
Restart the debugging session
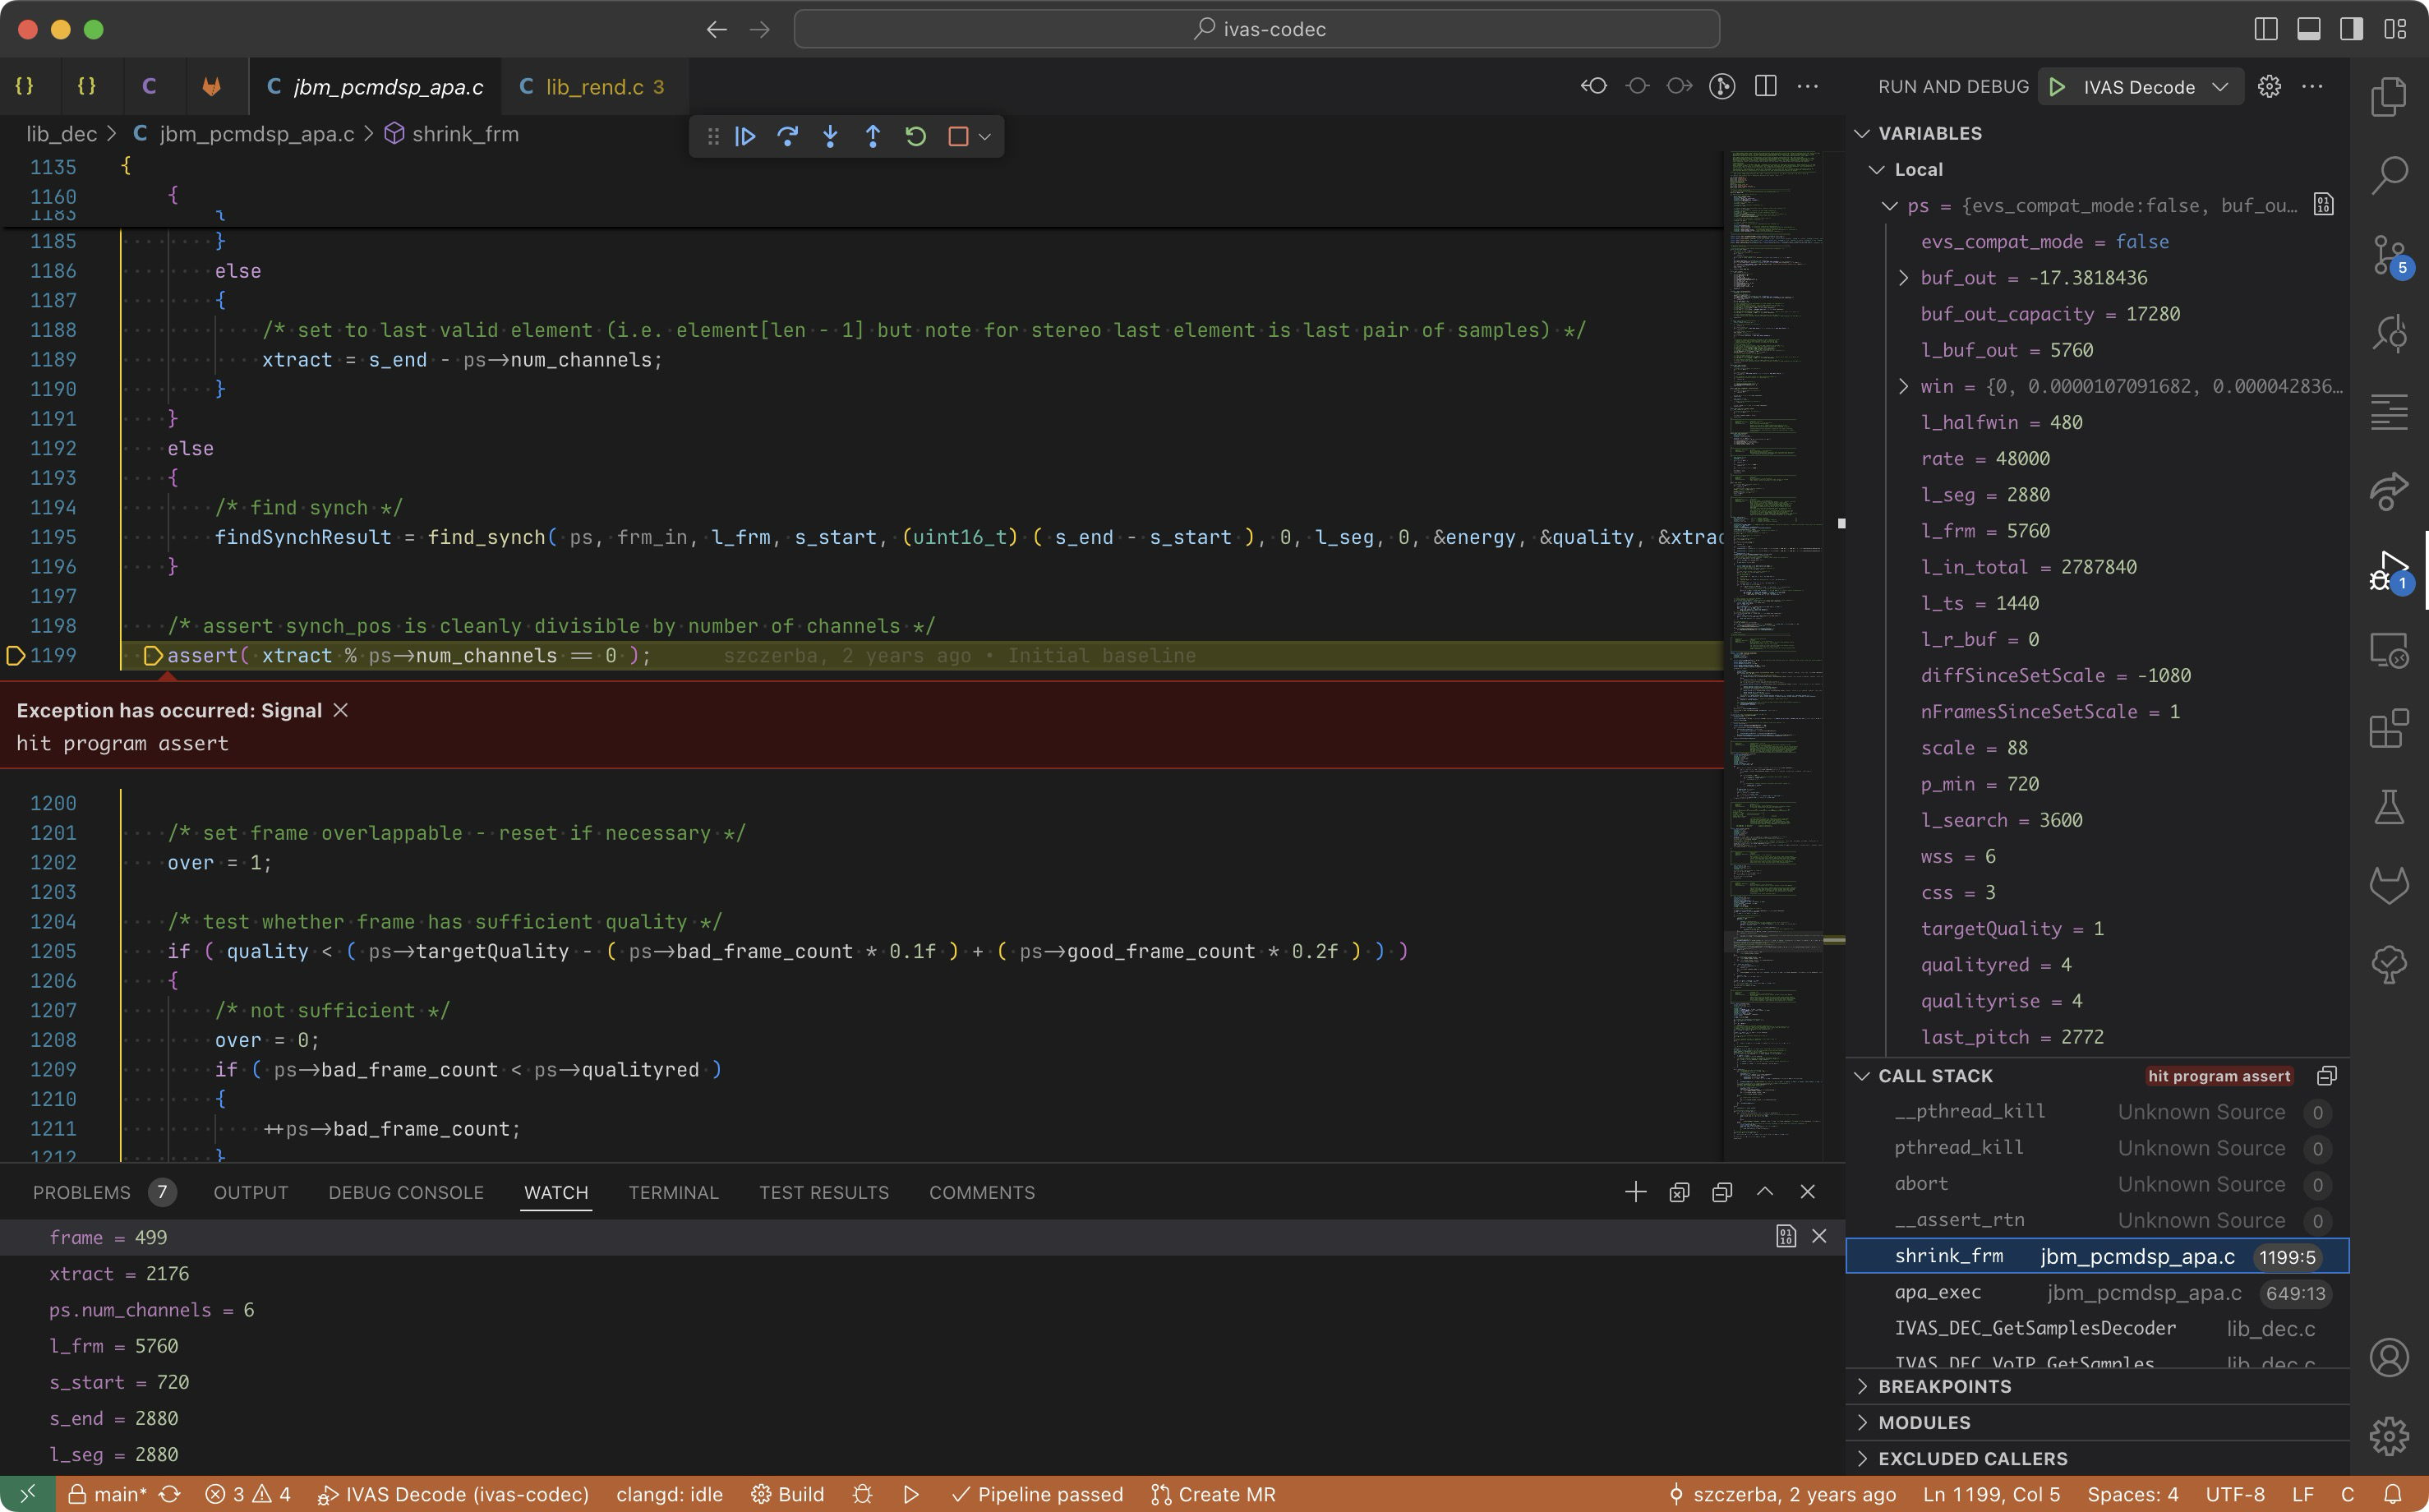(915, 136)
